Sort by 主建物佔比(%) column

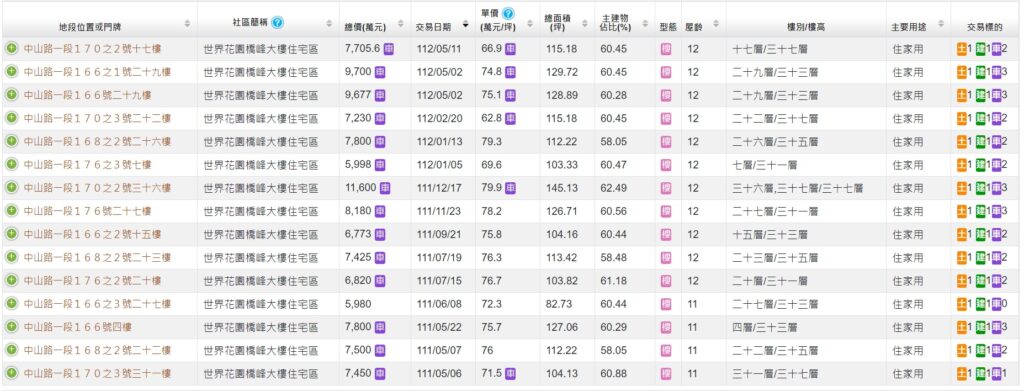(645, 23)
